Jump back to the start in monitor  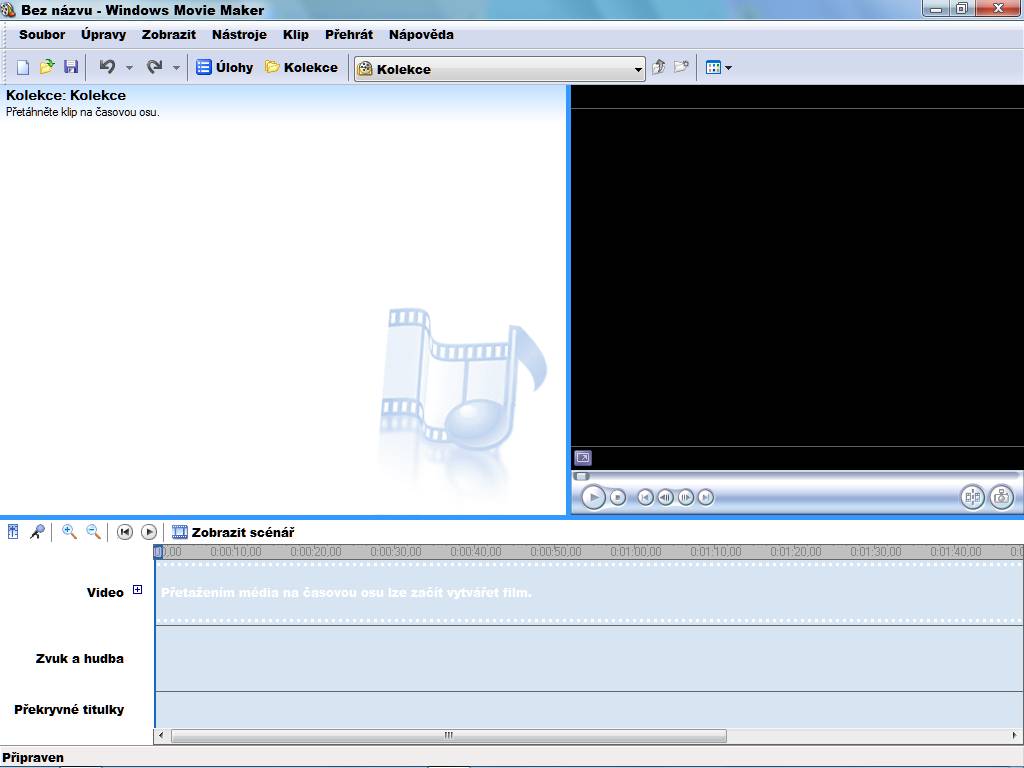(x=645, y=498)
